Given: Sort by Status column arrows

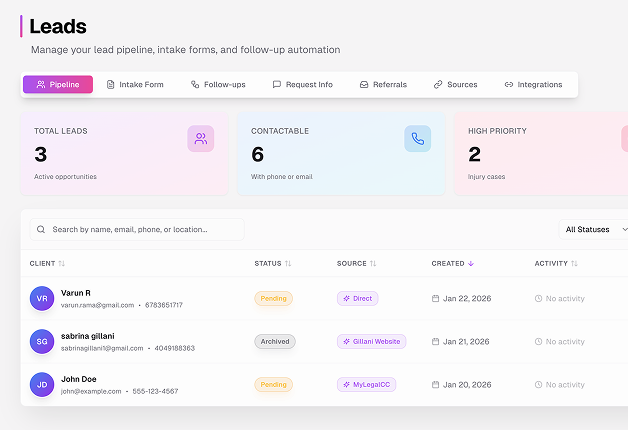Looking at the screenshot, I should (x=288, y=263).
